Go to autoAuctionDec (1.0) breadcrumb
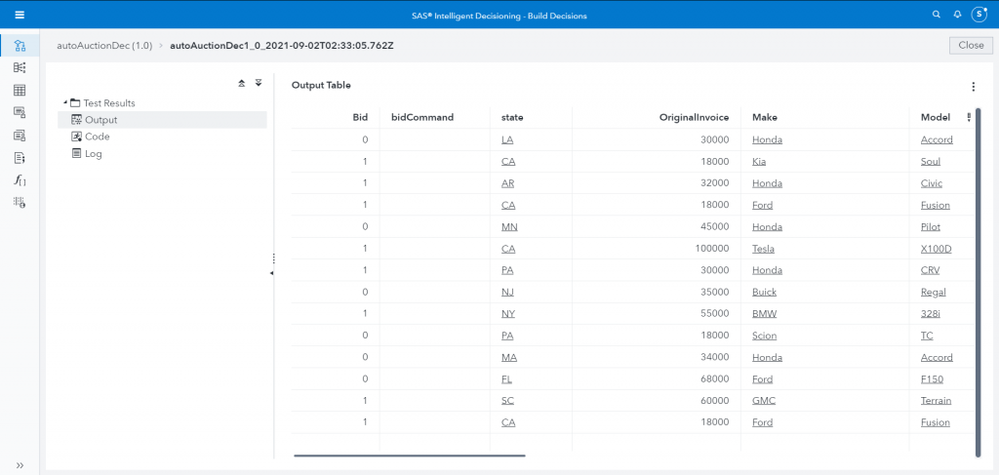 click(104, 46)
